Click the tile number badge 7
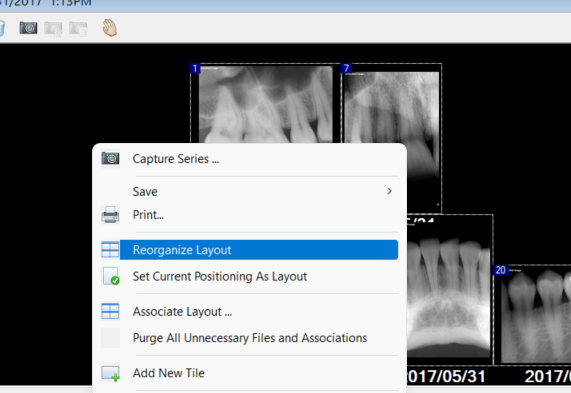Image resolution: width=571 pixels, height=393 pixels. [x=346, y=68]
